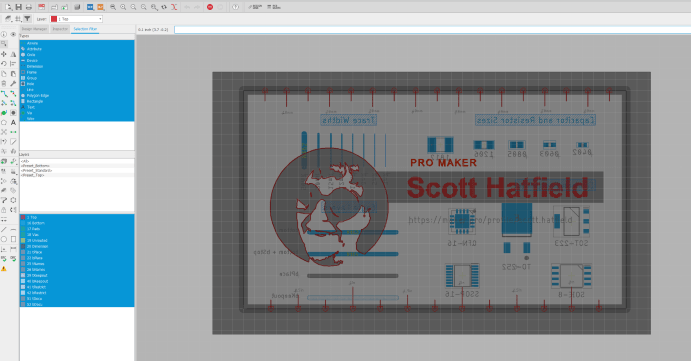Select the Change wrench tool
The width and height of the screenshot is (691, 361).
click(x=13, y=83)
